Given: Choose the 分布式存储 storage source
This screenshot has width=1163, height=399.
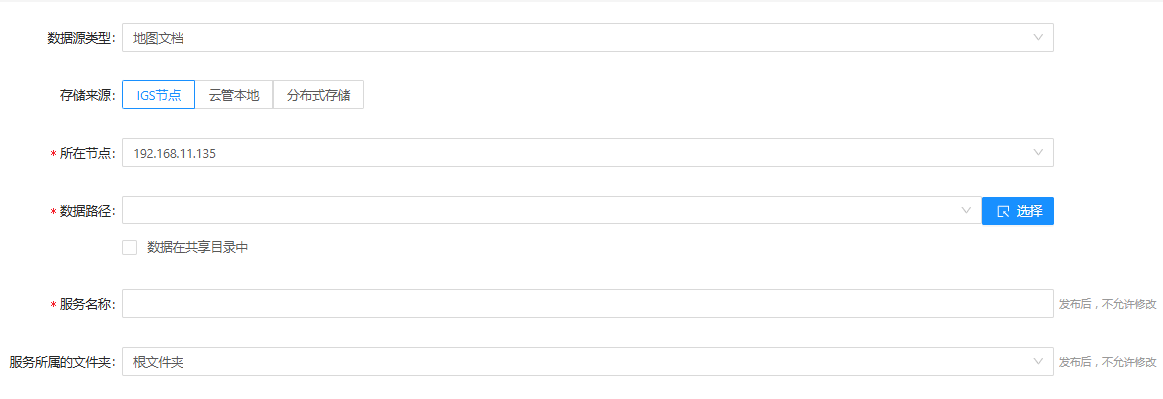Looking at the screenshot, I should click(318, 95).
